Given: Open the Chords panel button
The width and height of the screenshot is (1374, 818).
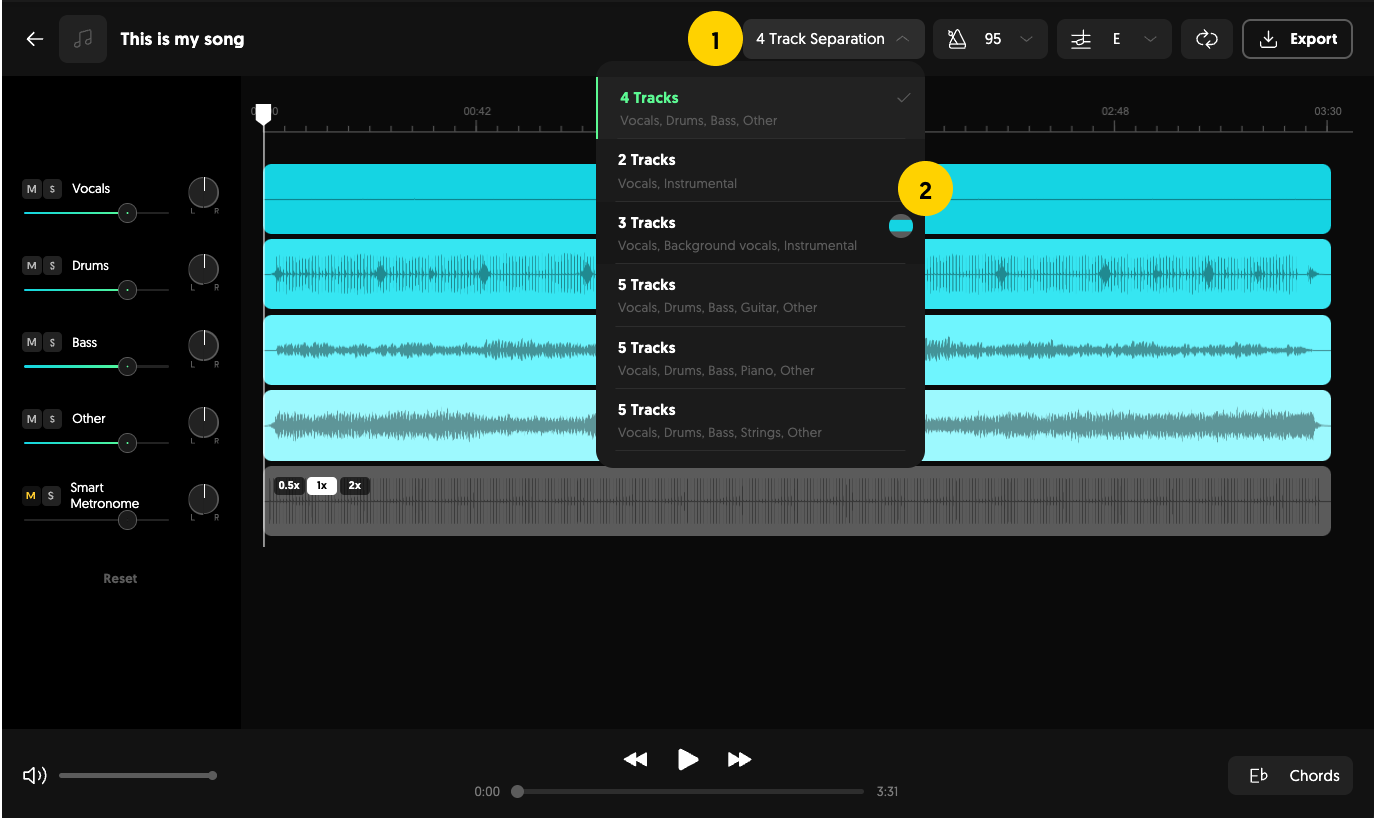Looking at the screenshot, I should coord(1290,776).
